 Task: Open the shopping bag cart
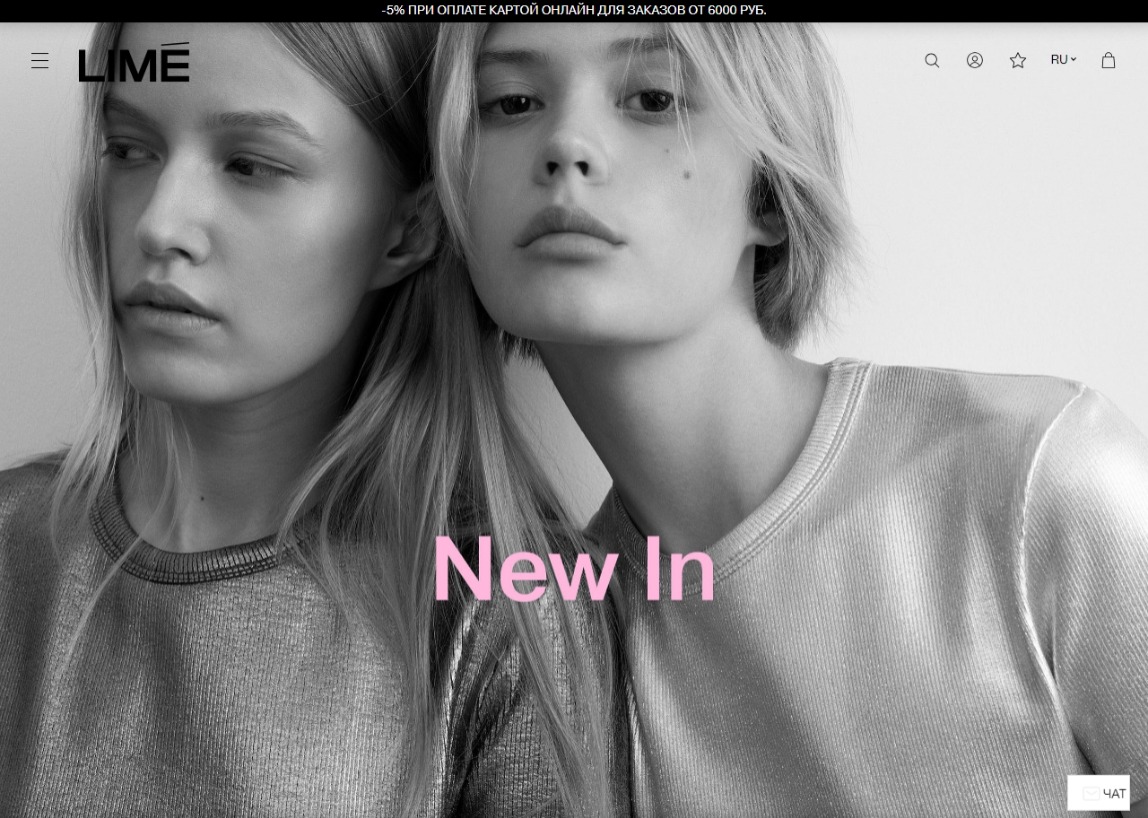(x=1108, y=60)
